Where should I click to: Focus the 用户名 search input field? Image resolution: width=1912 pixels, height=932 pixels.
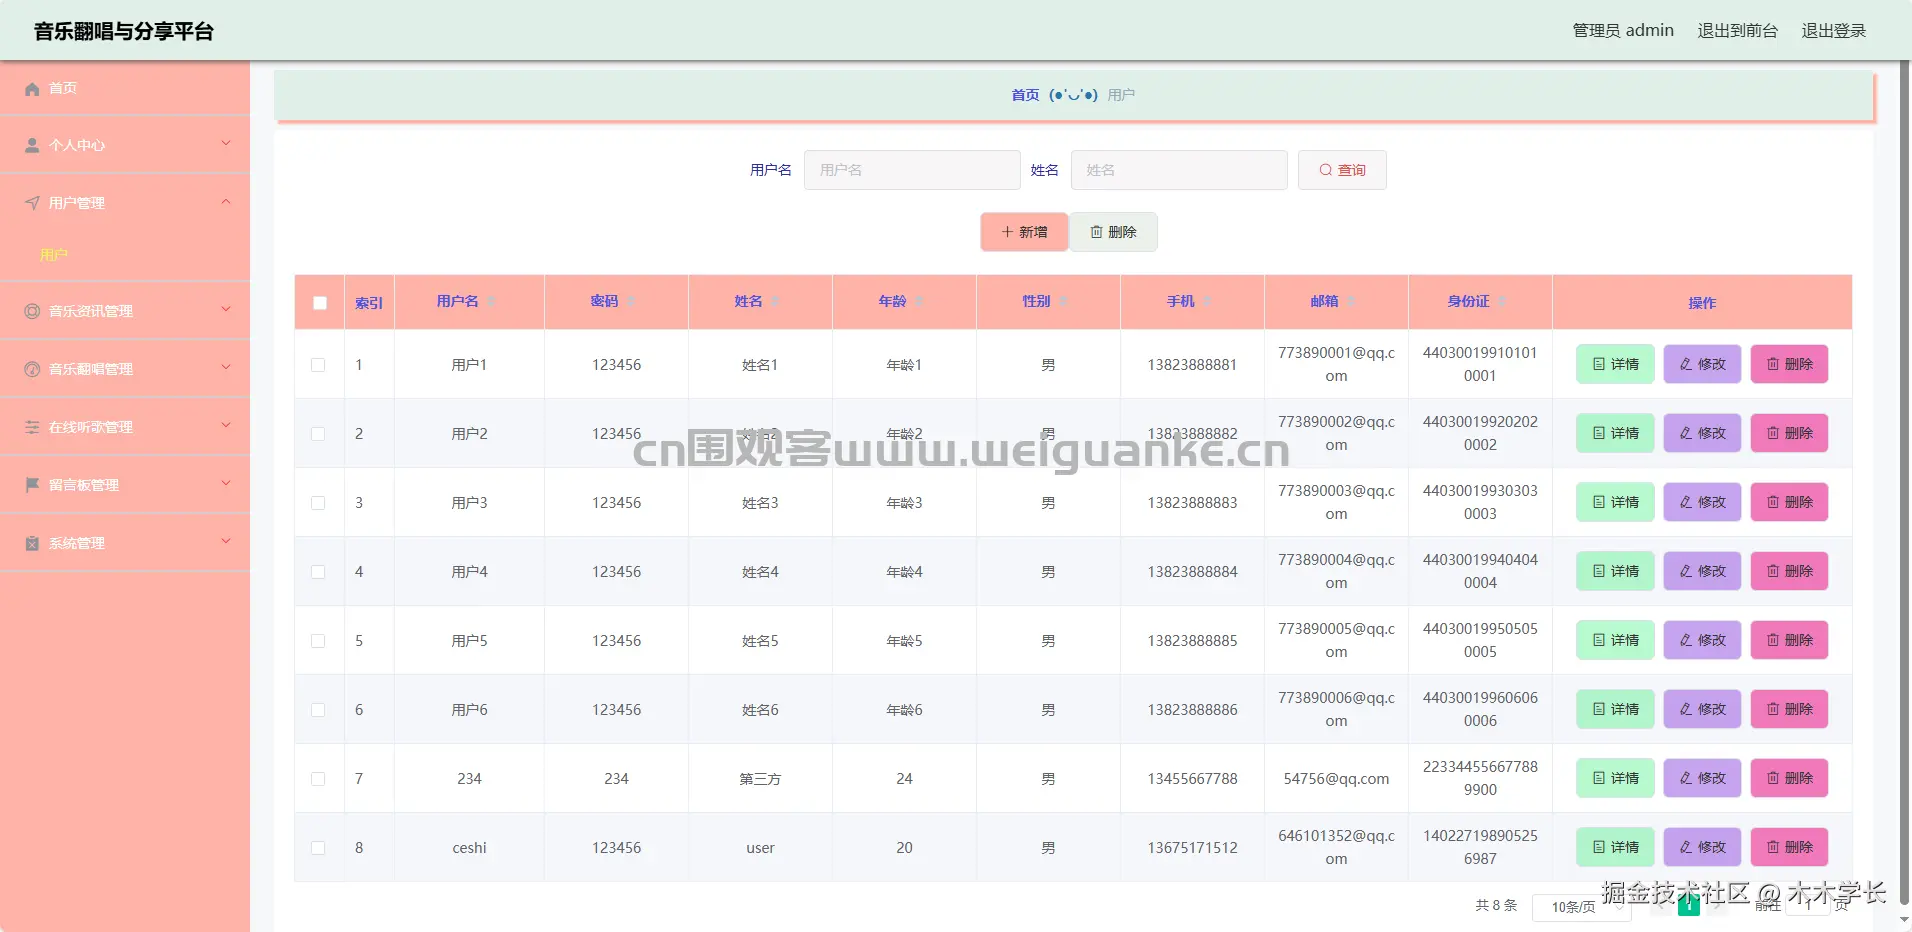[x=912, y=170]
